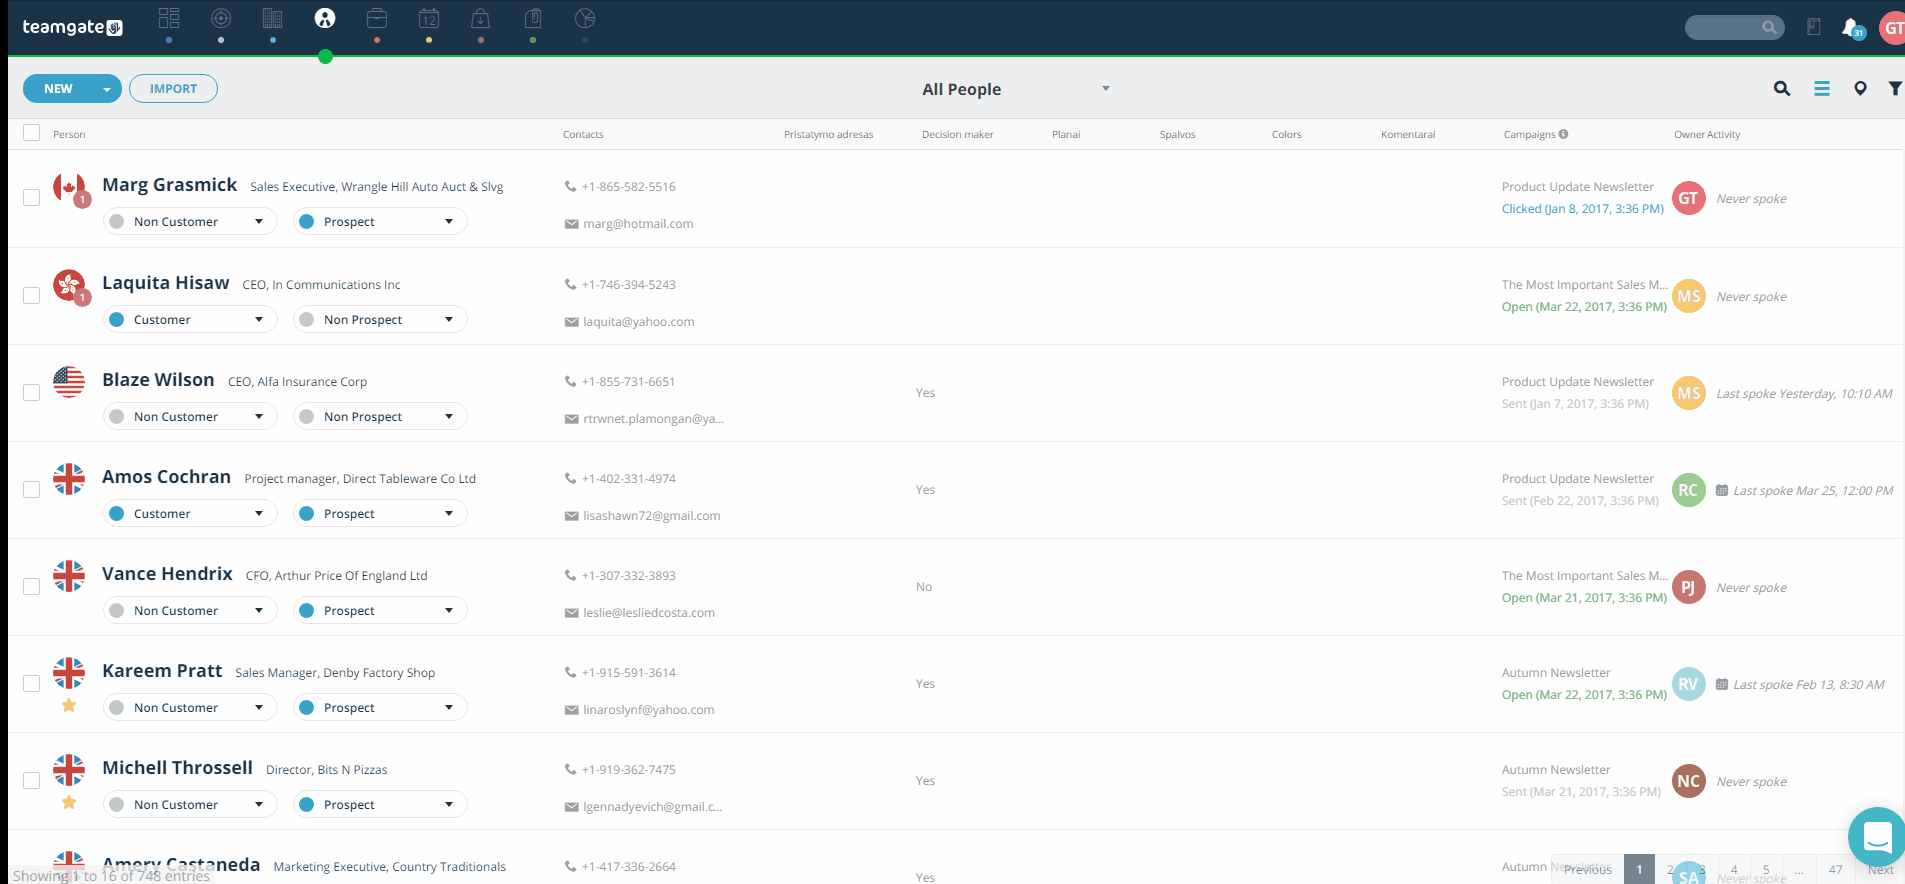Sort by the Colors column header
Viewport: 1905px width, 884px height.
point(1287,134)
